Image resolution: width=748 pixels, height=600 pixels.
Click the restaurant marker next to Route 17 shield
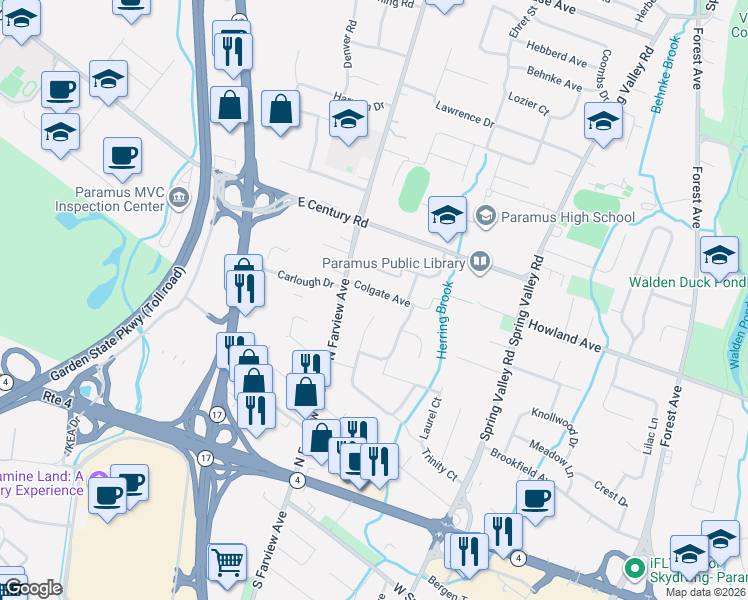tap(256, 412)
